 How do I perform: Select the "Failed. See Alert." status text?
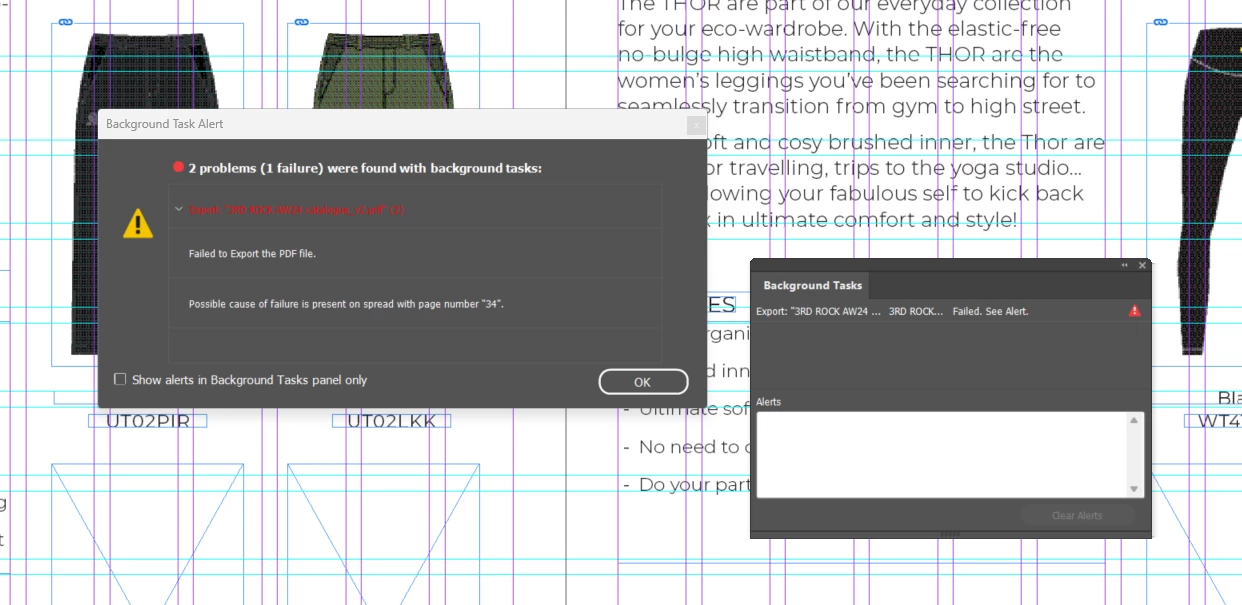(990, 311)
